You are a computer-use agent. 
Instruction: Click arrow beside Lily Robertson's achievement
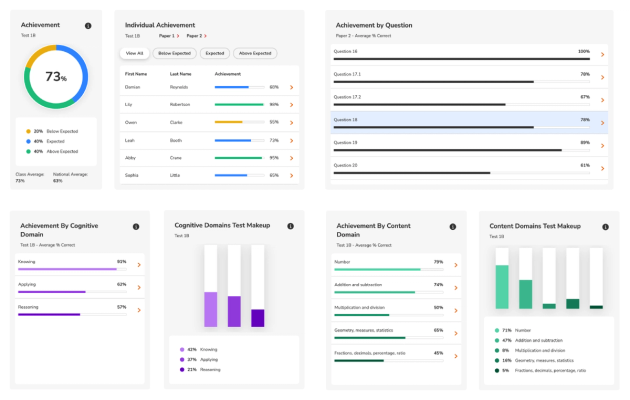click(x=292, y=105)
